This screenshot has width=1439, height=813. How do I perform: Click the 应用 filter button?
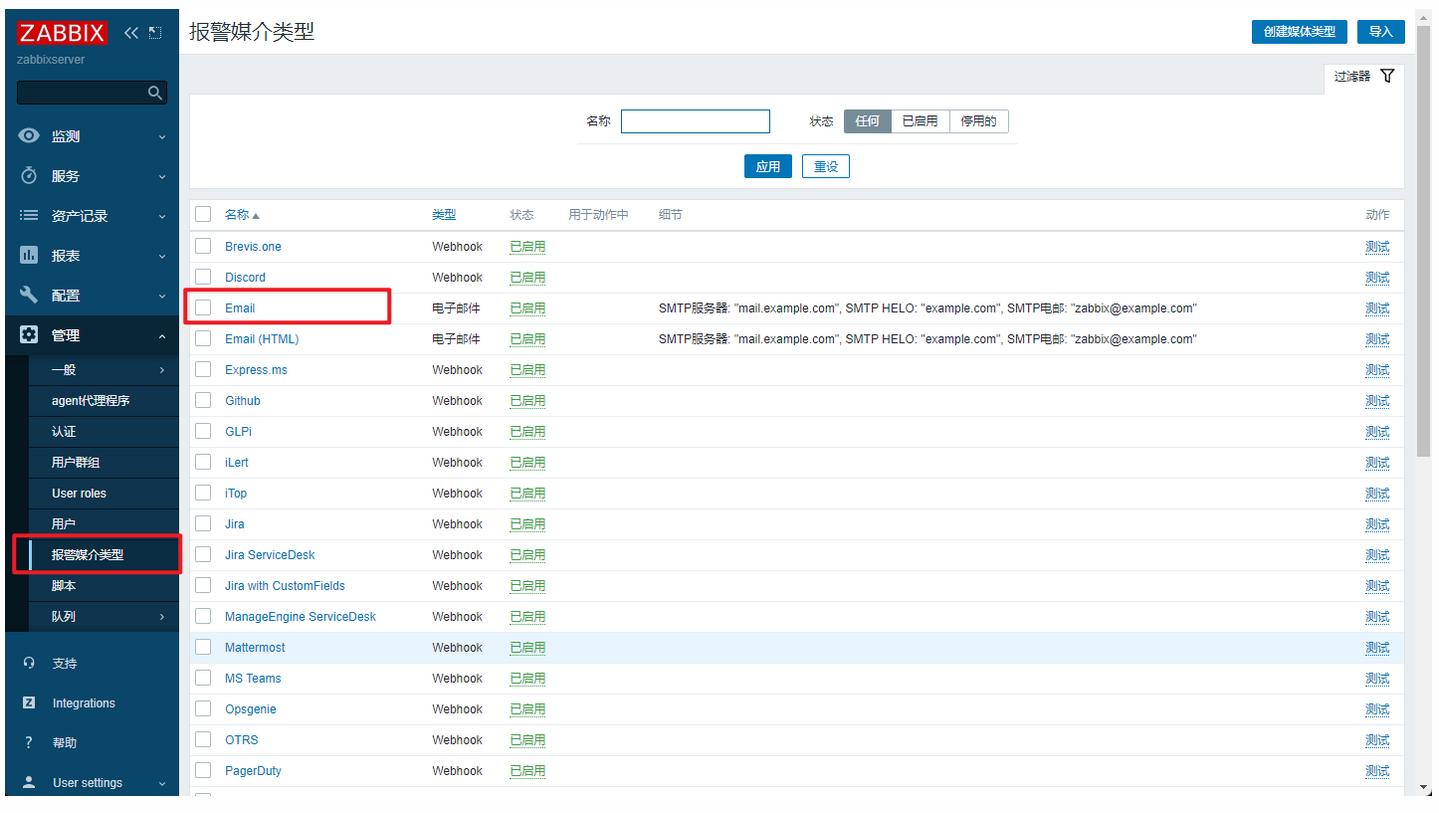pos(768,167)
